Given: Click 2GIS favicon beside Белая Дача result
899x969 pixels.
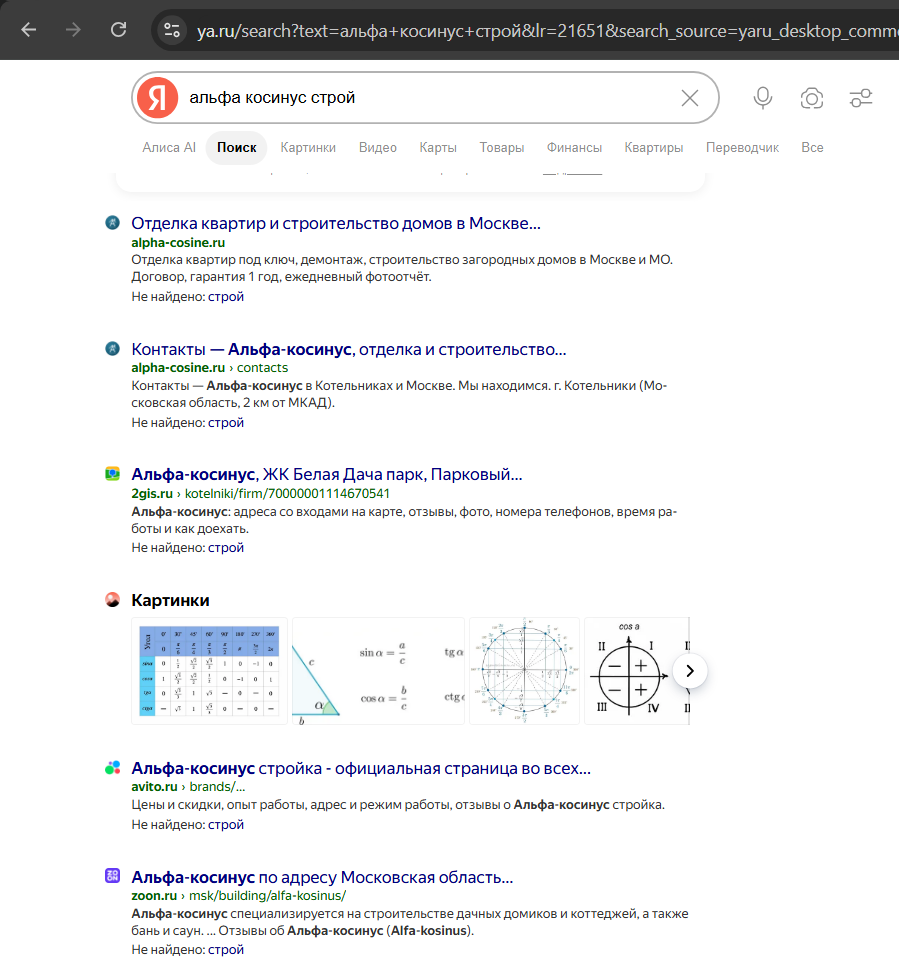Looking at the screenshot, I should [x=112, y=474].
